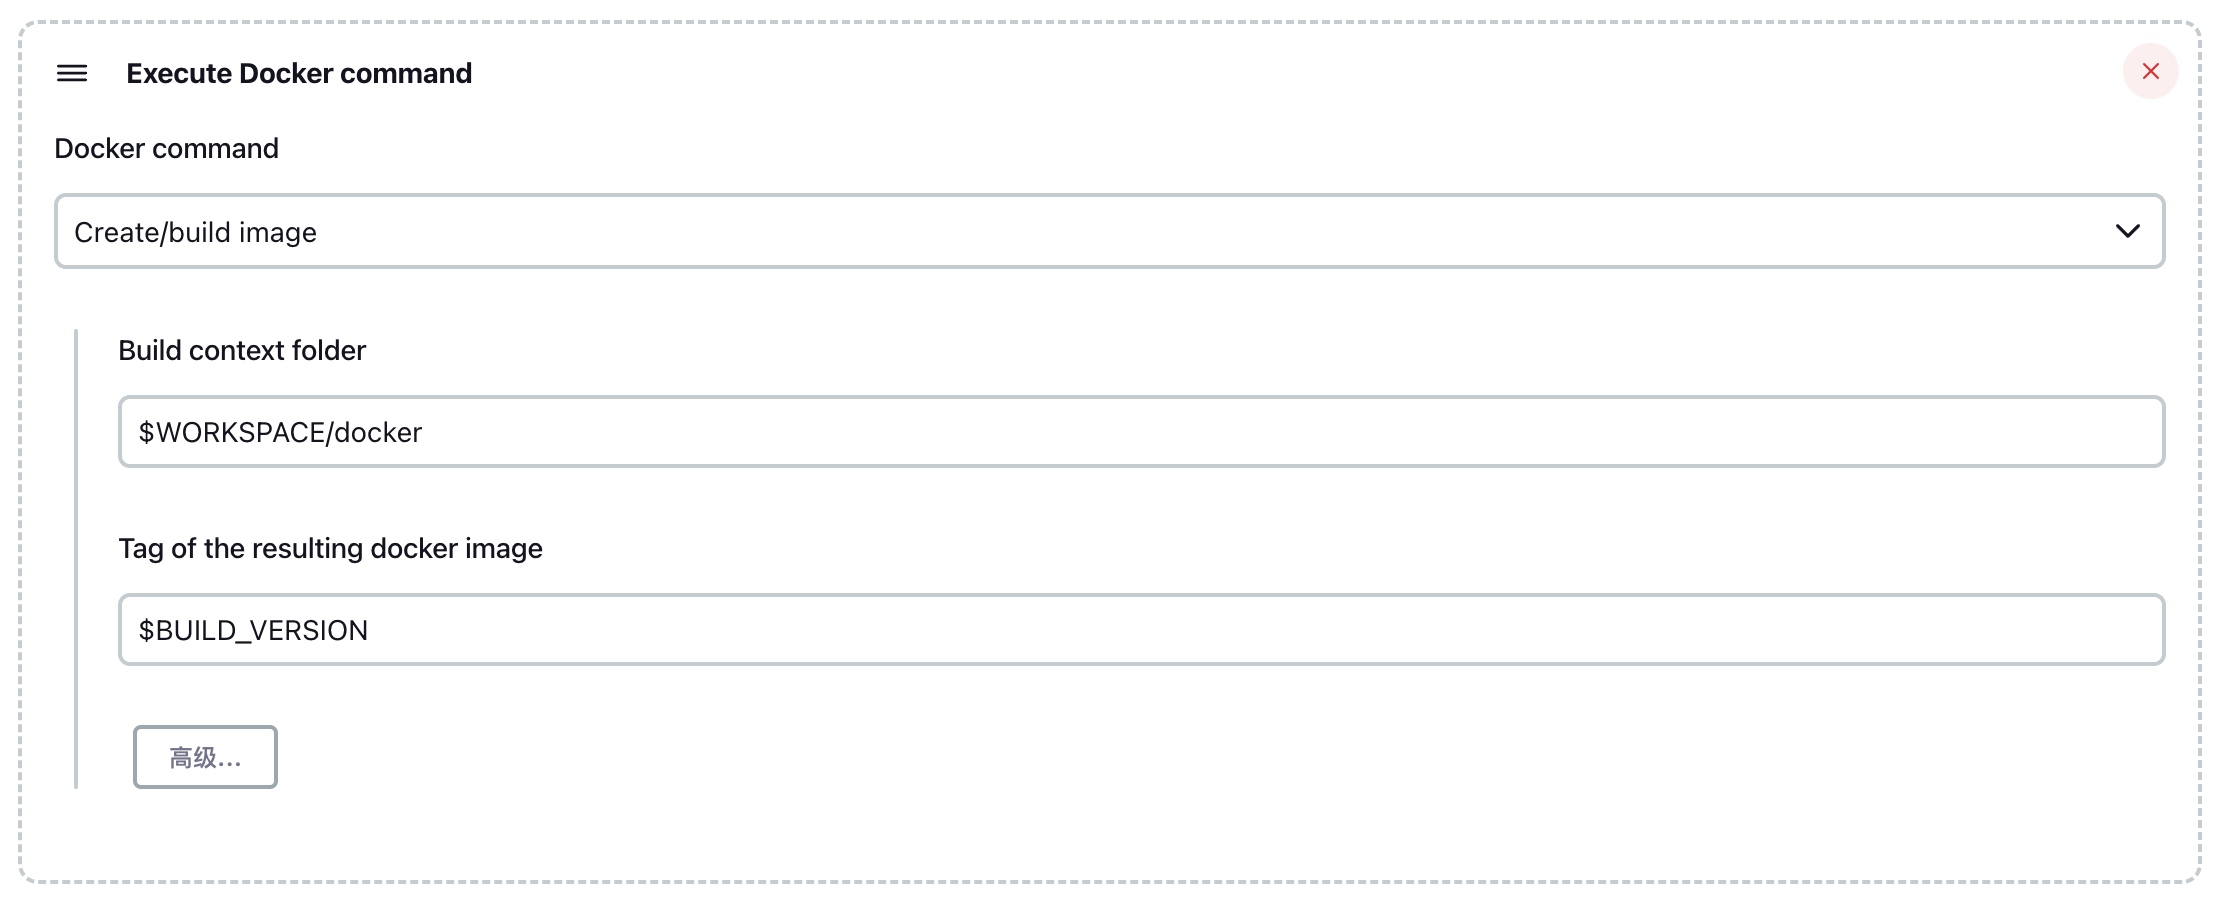Screen dimensions: 2224x900
Task: Click the vertical gray indent bar of nested options
Action: click(x=76, y=558)
